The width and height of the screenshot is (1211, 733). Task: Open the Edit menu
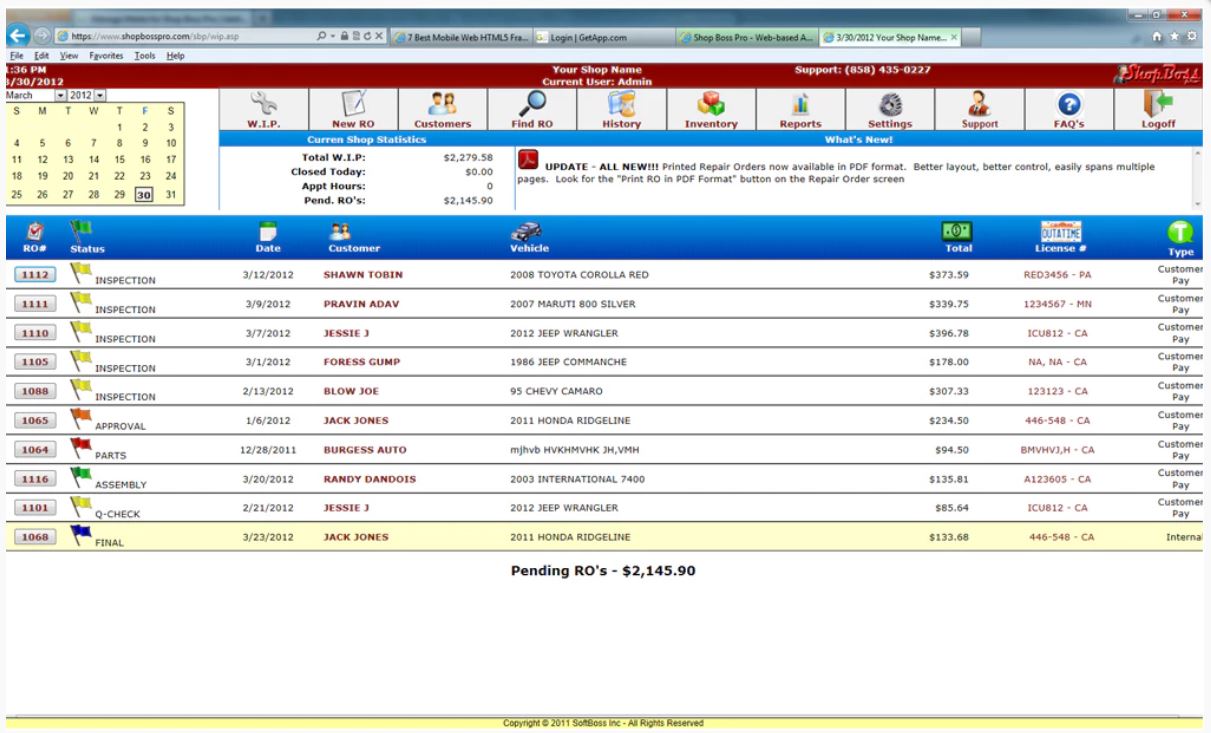pos(41,56)
